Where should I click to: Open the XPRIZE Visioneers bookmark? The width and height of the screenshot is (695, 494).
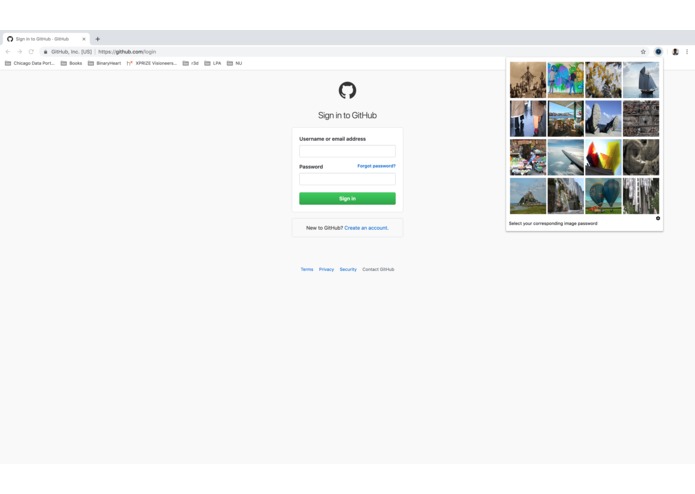(152, 63)
